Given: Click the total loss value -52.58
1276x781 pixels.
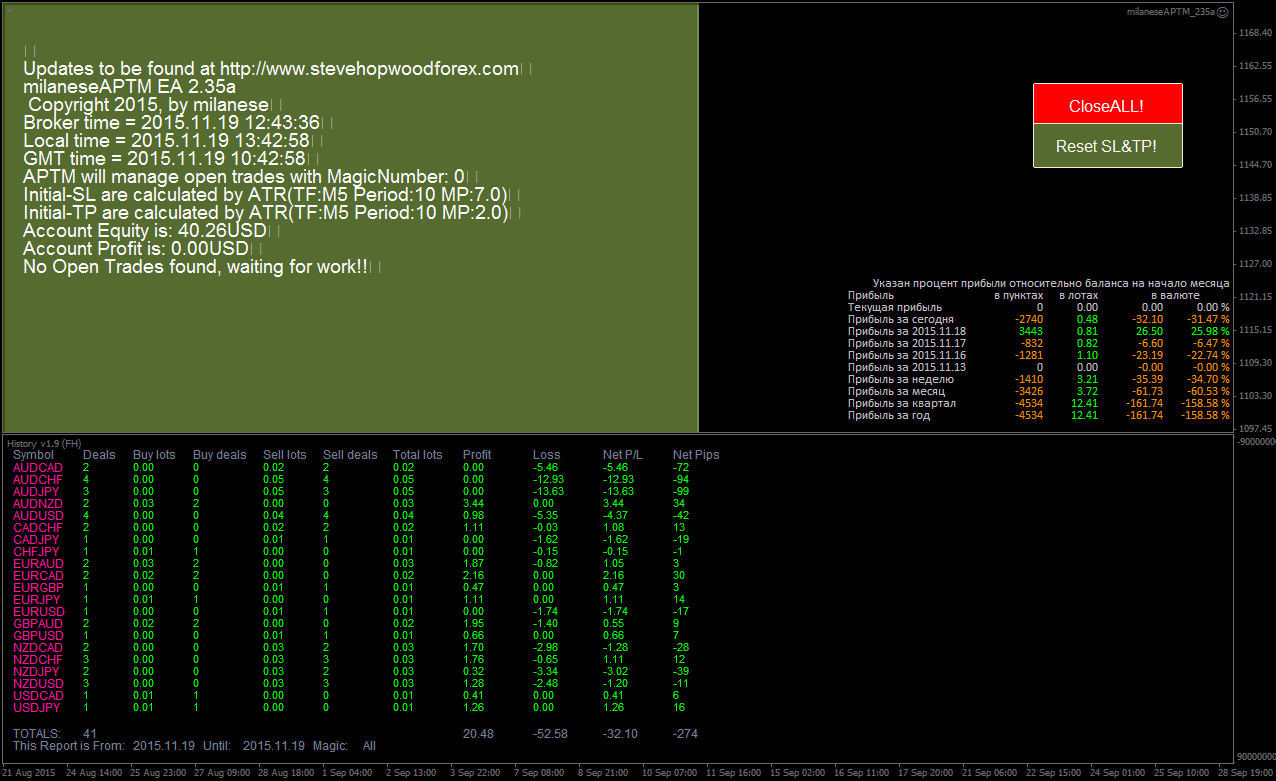Looking at the screenshot, I should 550,734.
